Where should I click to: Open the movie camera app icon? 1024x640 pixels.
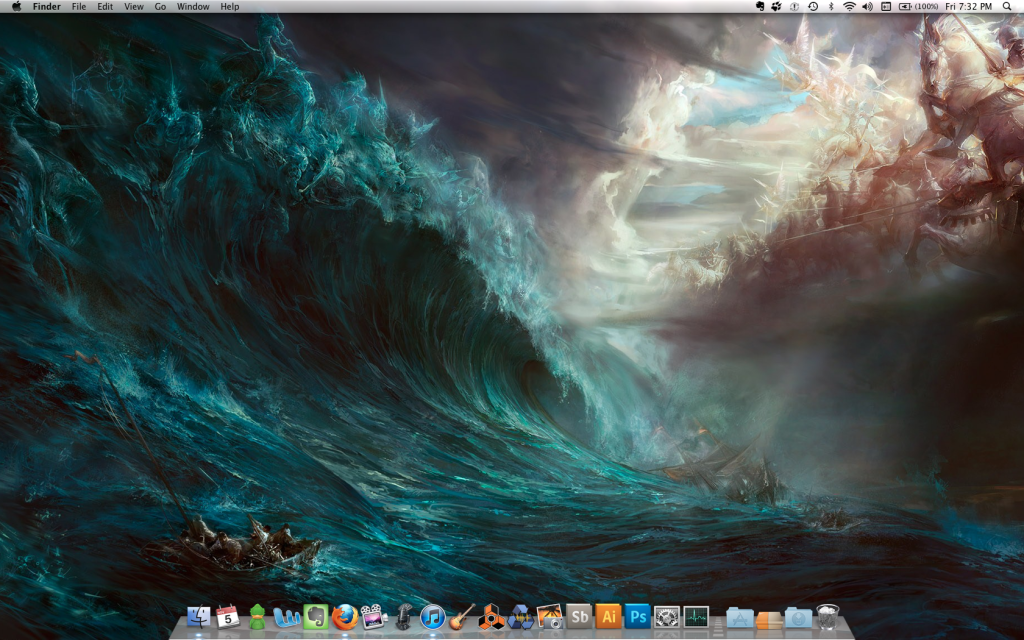(374, 616)
